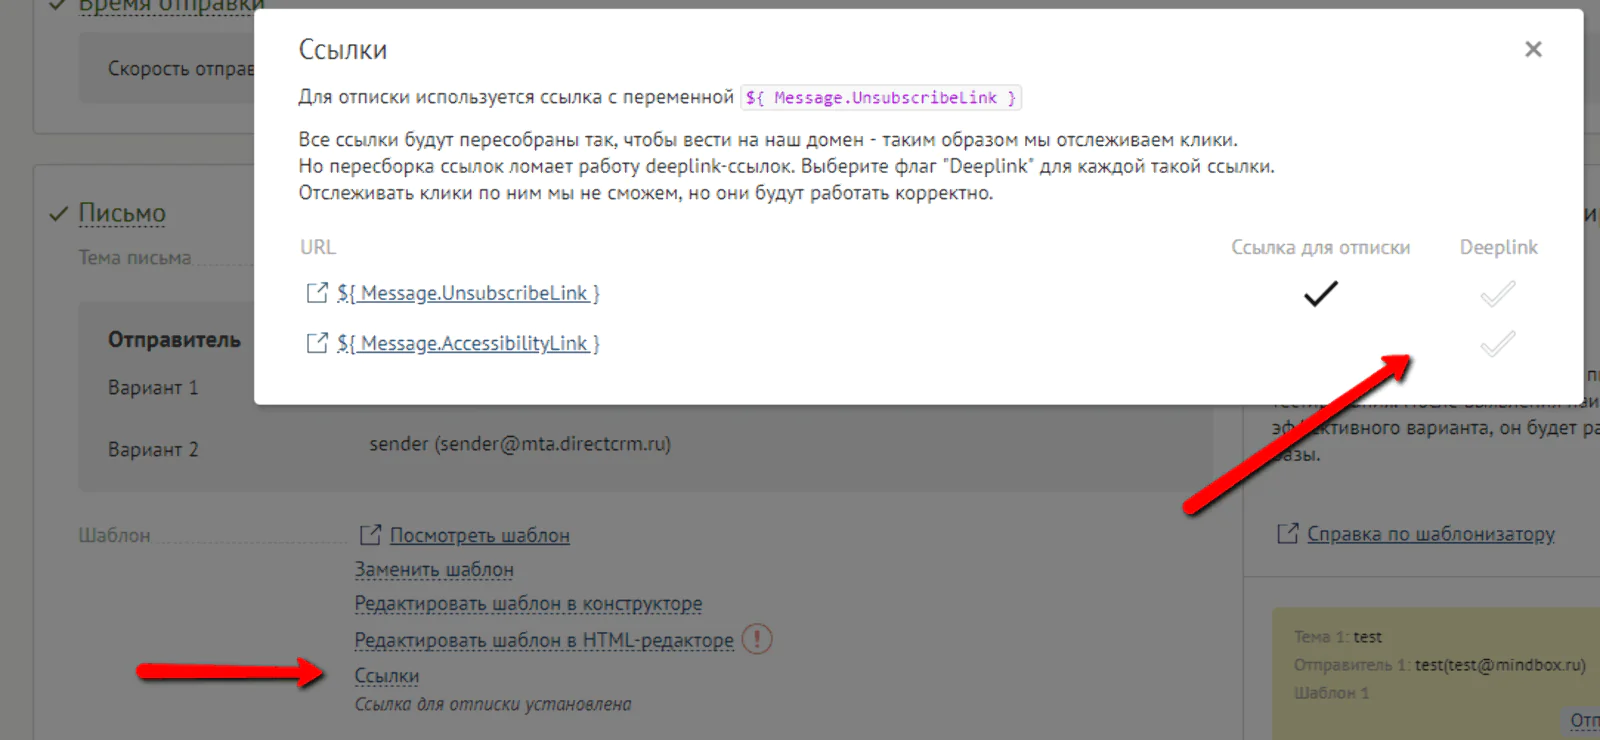Click the Message.UnsubscribeLink variable code tag
Image resolution: width=1600 pixels, height=740 pixels.
click(x=881, y=97)
